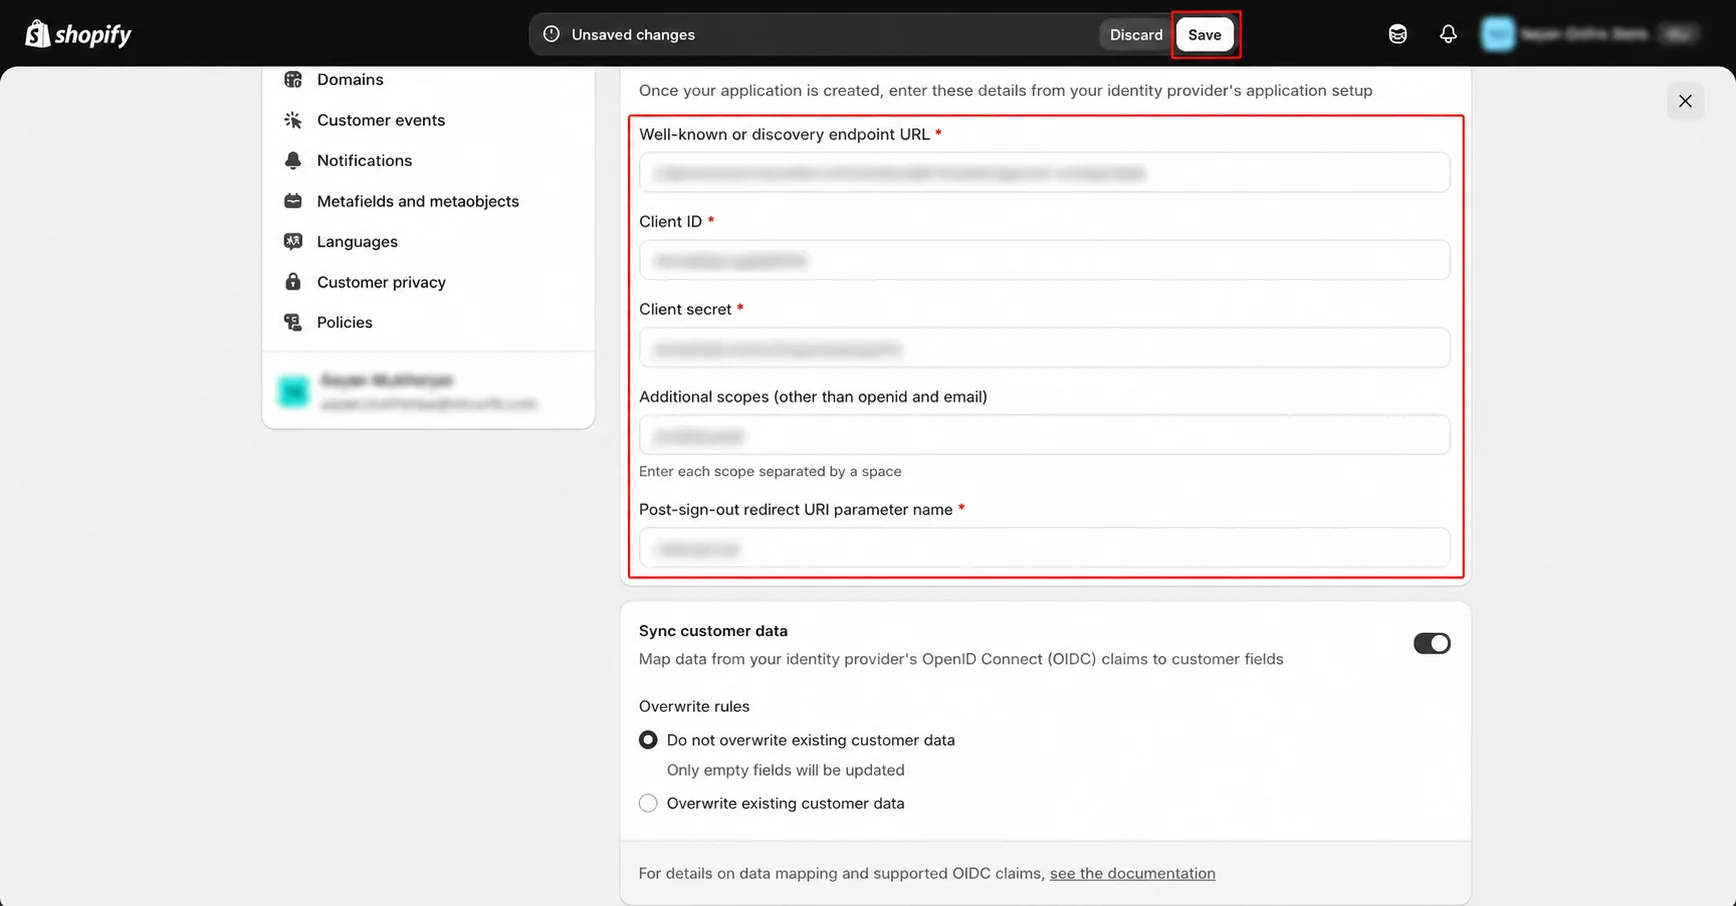Screen dimensions: 1736x906
Task: Close the settings panel with X
Action: [x=1685, y=101]
